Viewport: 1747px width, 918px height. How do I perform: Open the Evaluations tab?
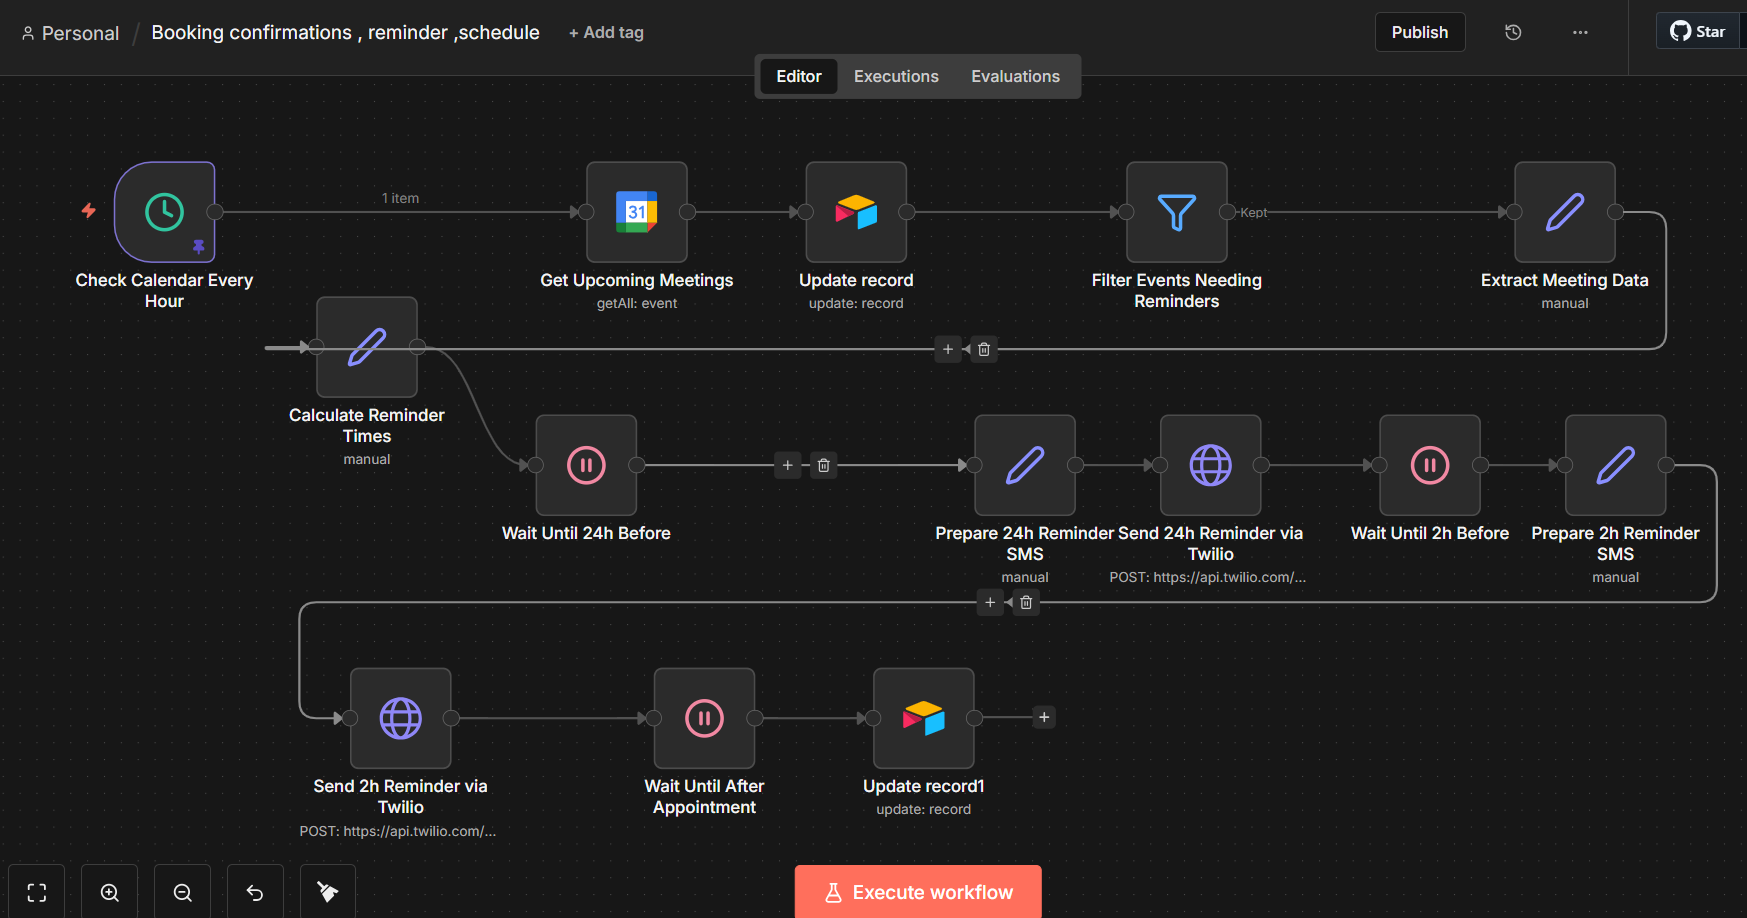[1015, 76]
